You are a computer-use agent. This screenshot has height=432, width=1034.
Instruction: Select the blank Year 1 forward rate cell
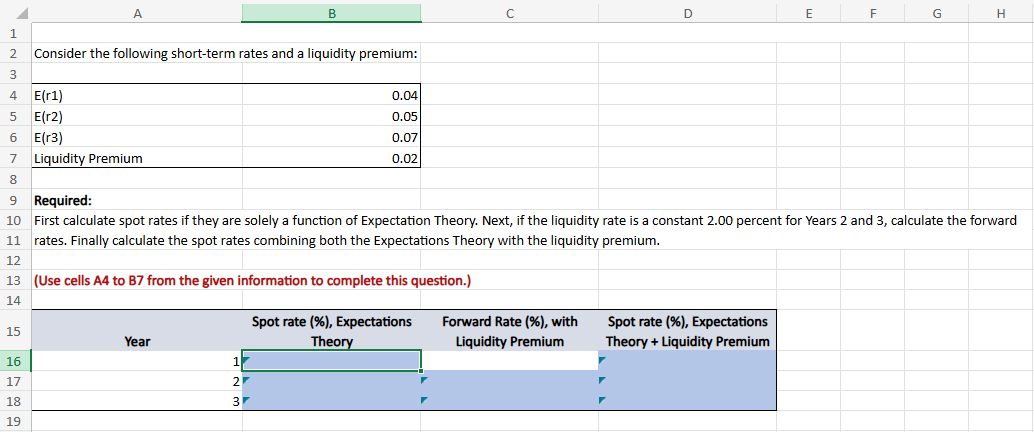[x=509, y=361]
